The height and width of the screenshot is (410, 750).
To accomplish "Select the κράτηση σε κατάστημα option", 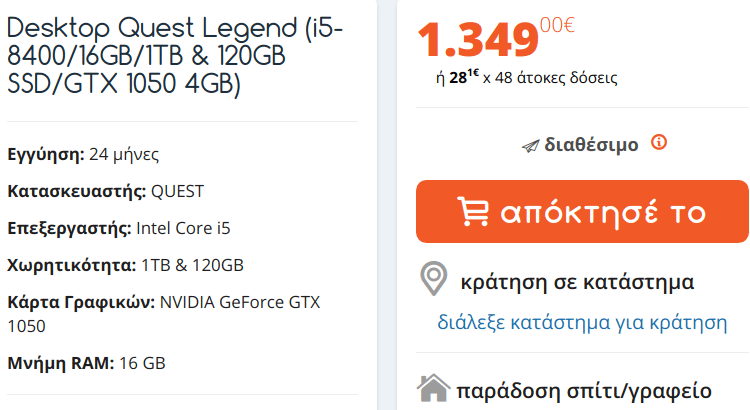I will tap(577, 282).
